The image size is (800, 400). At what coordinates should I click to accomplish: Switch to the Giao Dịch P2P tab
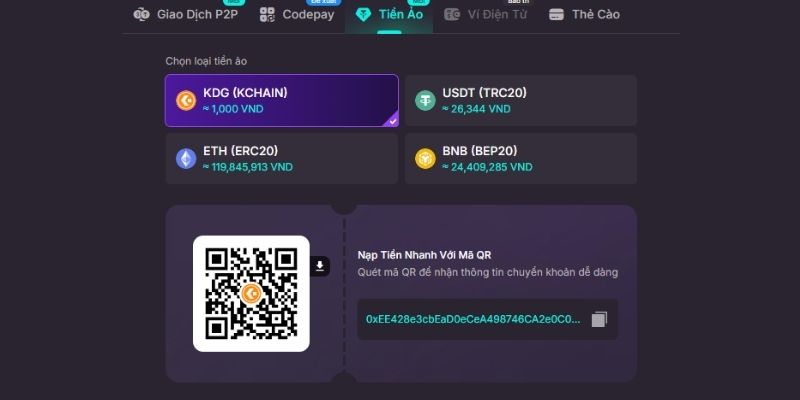point(186,14)
